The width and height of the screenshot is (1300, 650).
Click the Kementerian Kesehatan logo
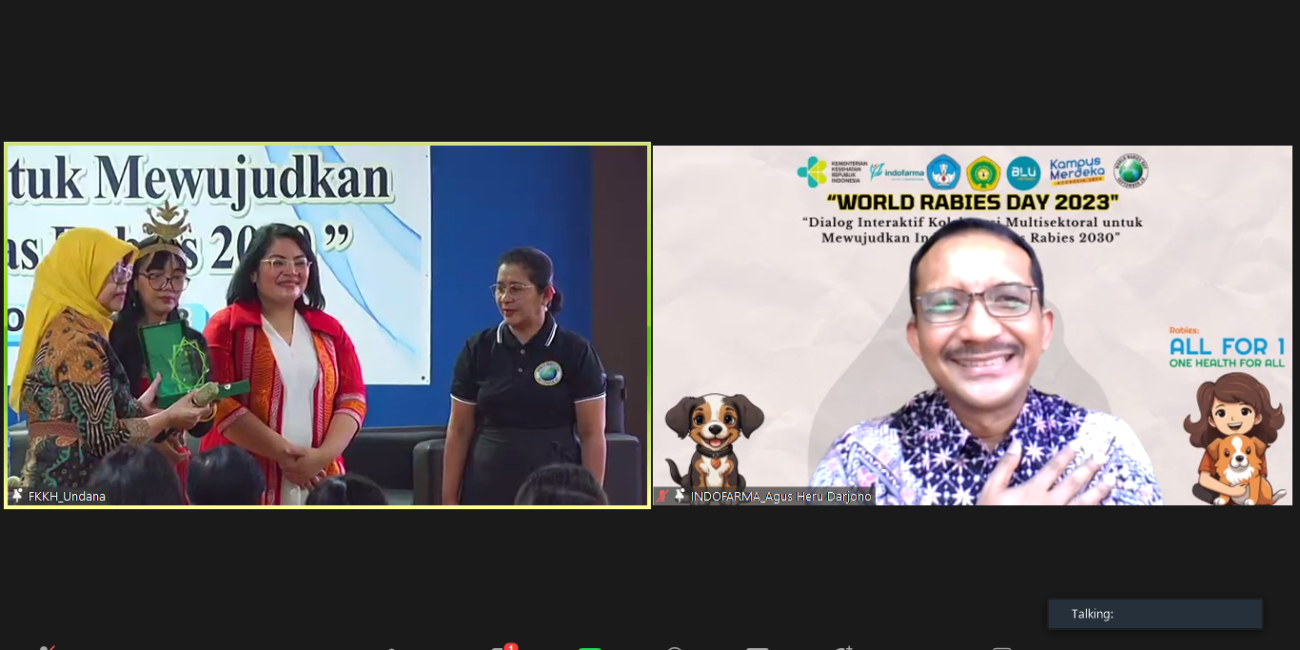click(828, 172)
